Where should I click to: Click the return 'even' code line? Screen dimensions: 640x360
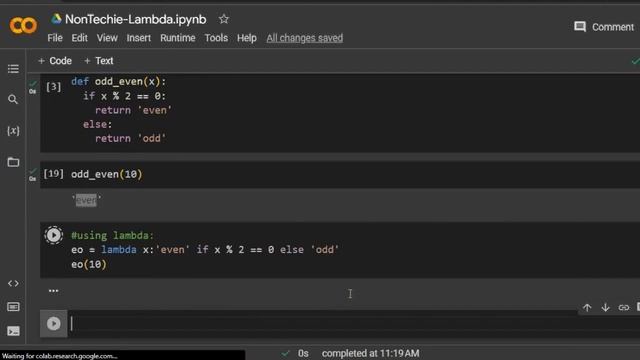(133, 110)
